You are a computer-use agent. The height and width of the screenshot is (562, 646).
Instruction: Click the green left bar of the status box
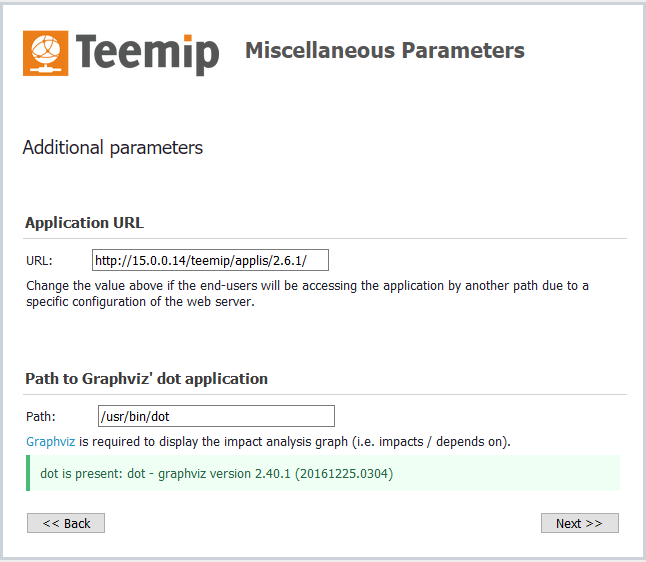pyautogui.click(x=28, y=473)
